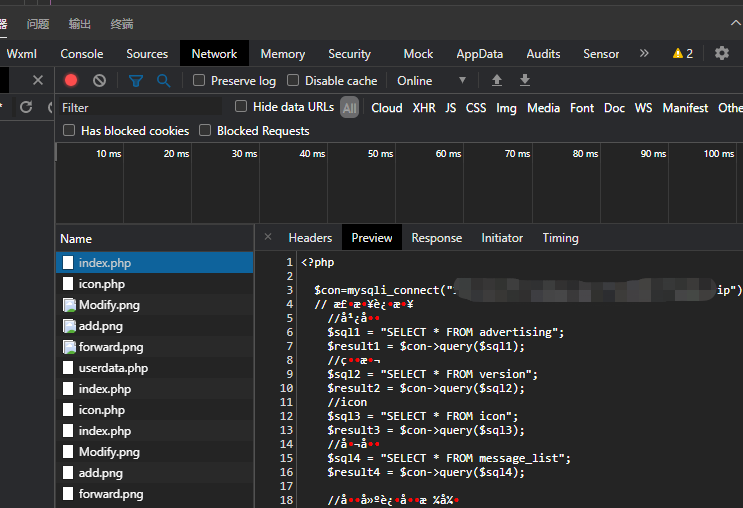Click the import HAR upload arrow icon
The height and width of the screenshot is (508, 743).
click(x=497, y=81)
